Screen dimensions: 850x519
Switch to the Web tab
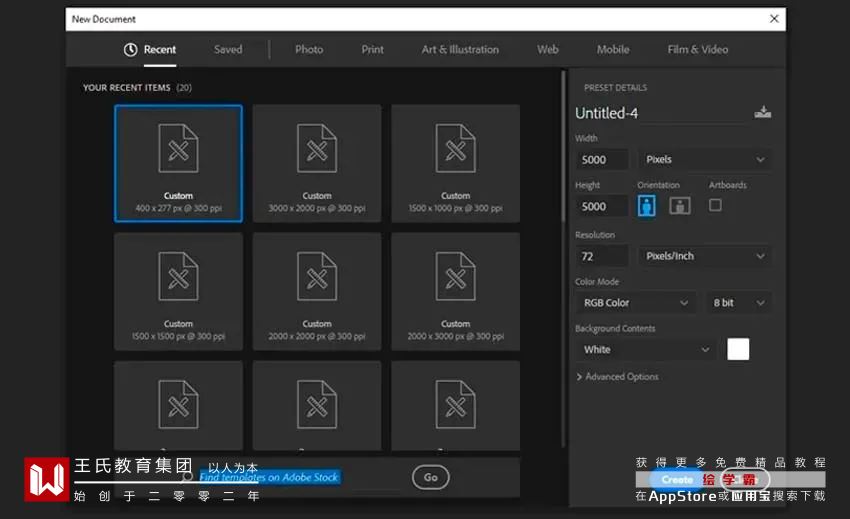tap(548, 49)
